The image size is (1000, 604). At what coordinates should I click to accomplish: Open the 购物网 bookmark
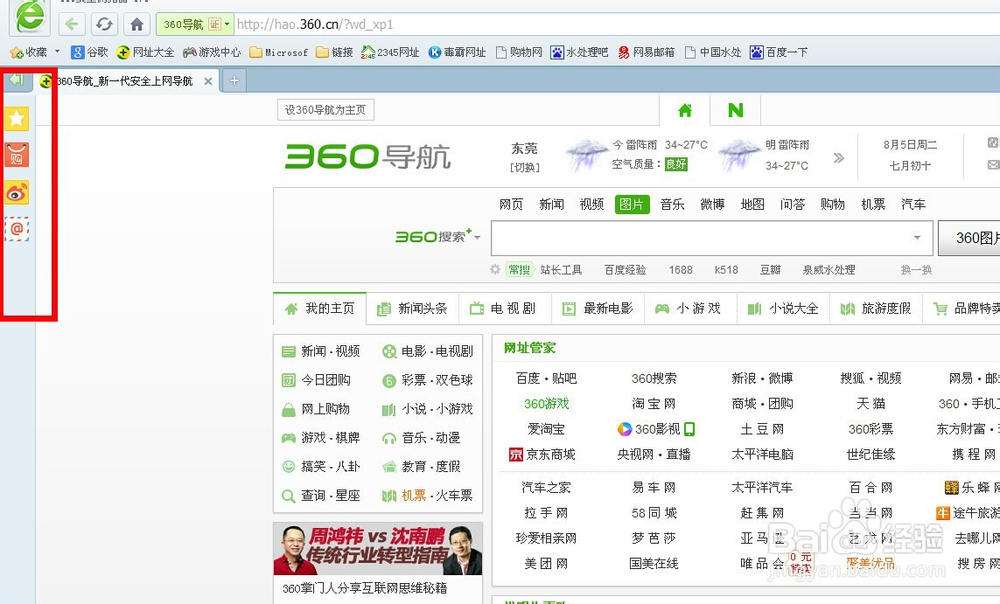(x=519, y=52)
